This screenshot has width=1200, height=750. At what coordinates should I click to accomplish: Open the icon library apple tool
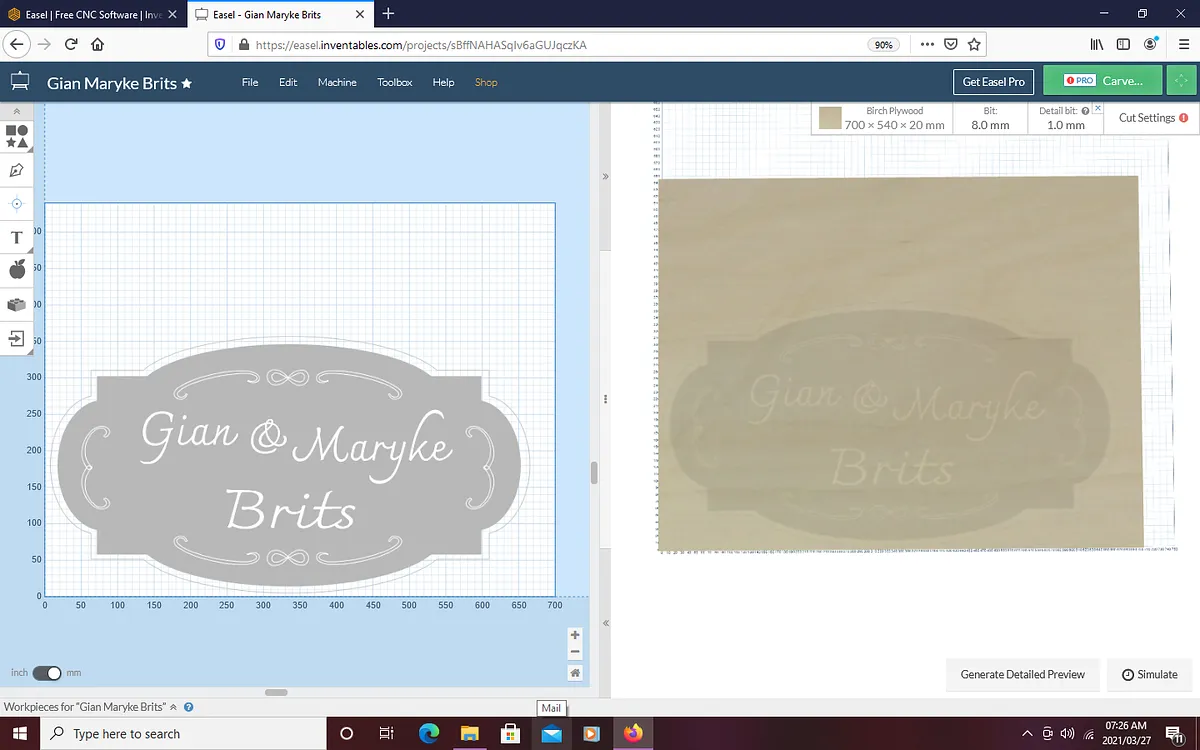tap(17, 269)
